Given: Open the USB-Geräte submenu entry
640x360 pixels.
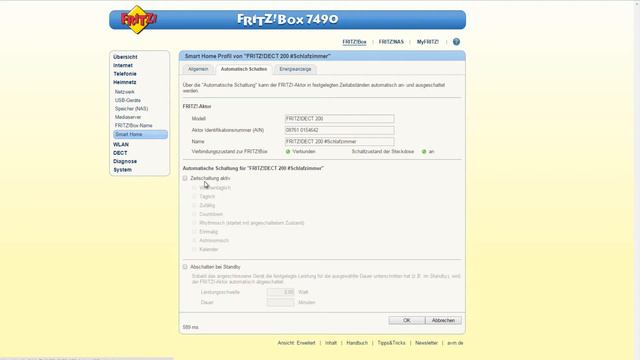Looking at the screenshot, I should tap(128, 100).
